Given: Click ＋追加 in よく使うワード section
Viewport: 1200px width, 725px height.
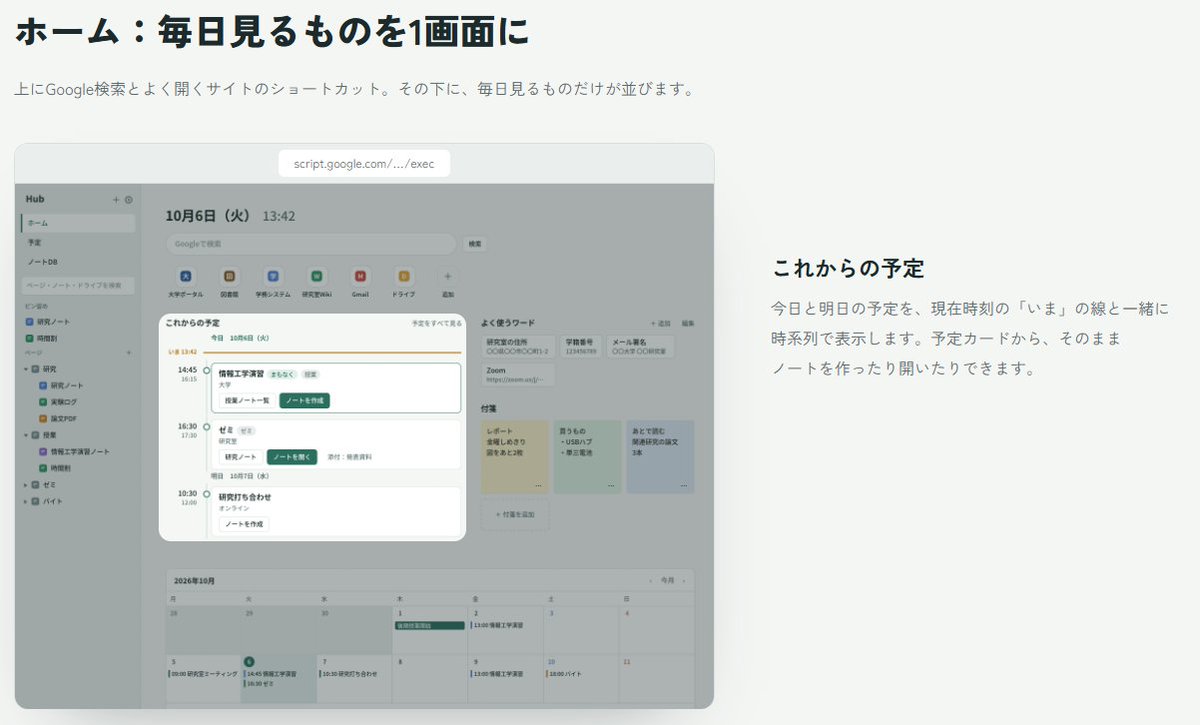Looking at the screenshot, I should point(661,323).
